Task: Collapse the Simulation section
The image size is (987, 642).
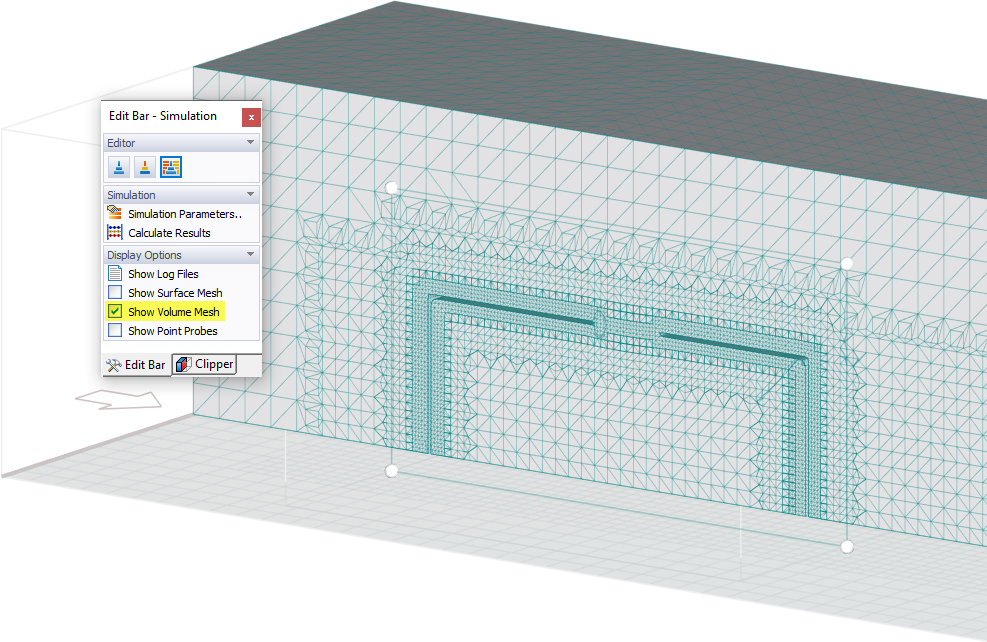Action: click(x=250, y=193)
